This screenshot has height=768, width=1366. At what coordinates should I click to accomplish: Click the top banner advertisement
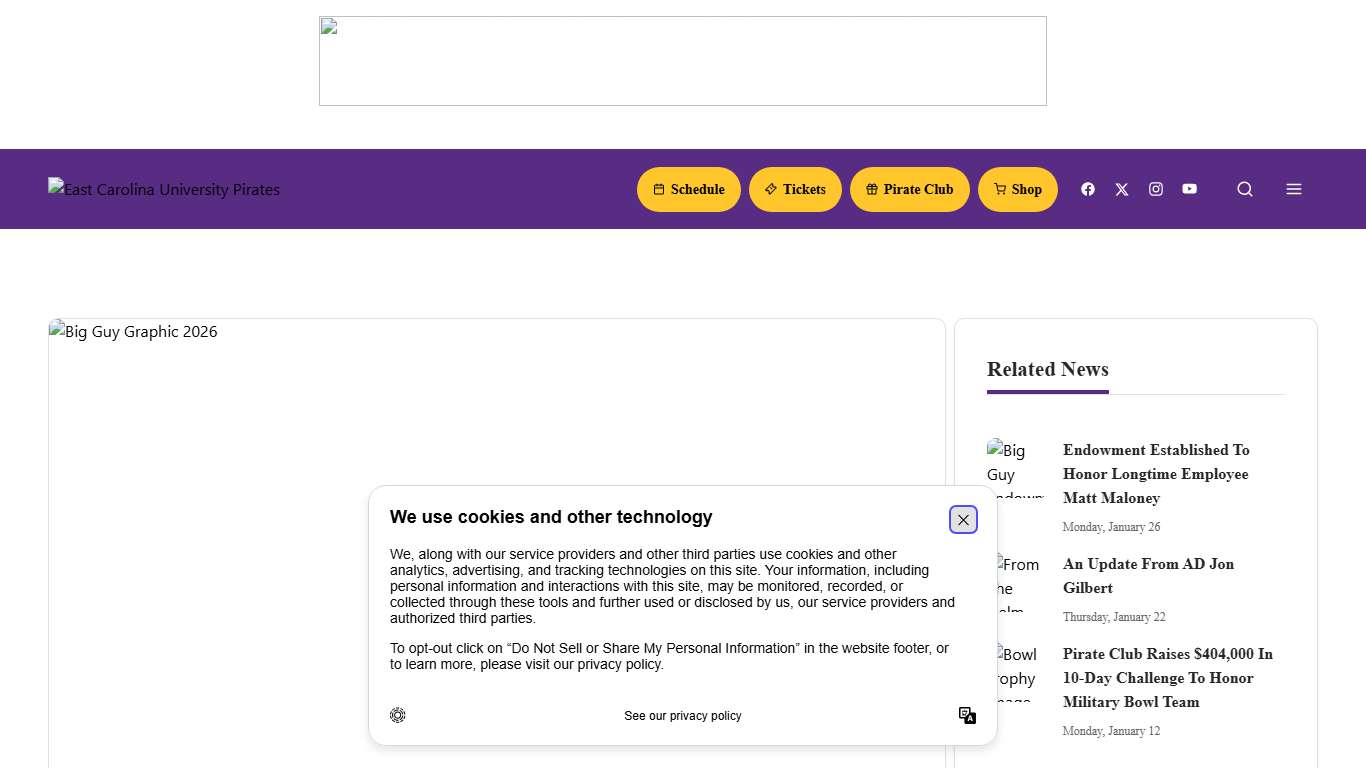point(683,61)
